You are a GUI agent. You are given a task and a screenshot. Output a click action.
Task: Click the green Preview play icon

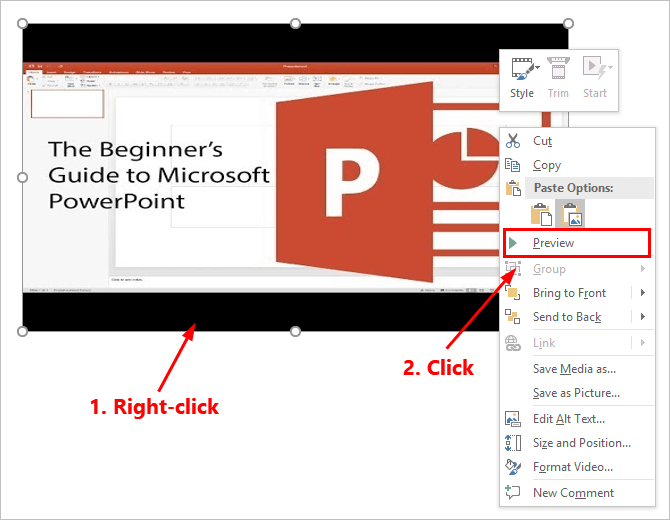point(513,243)
